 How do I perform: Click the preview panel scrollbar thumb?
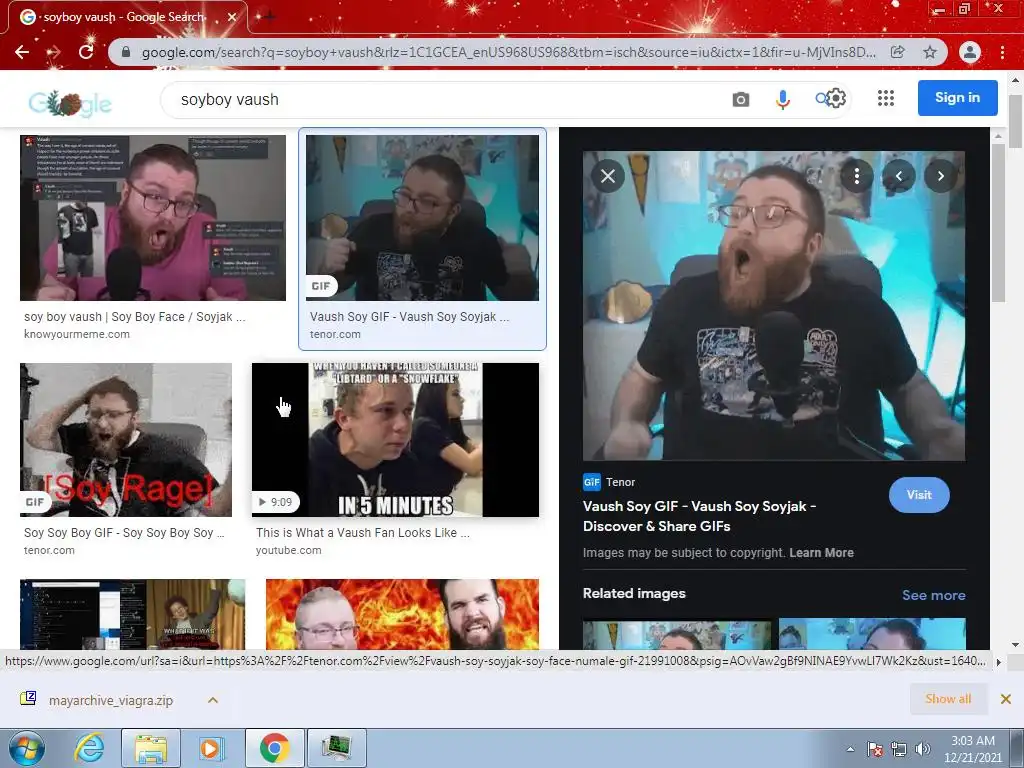click(997, 222)
